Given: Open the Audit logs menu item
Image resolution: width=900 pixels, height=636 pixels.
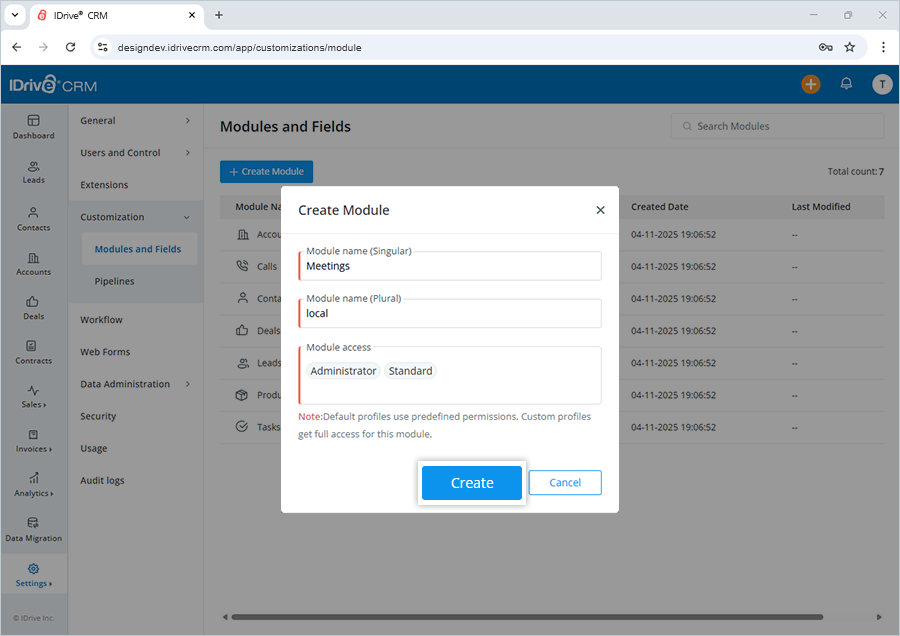Looking at the screenshot, I should tap(102, 480).
